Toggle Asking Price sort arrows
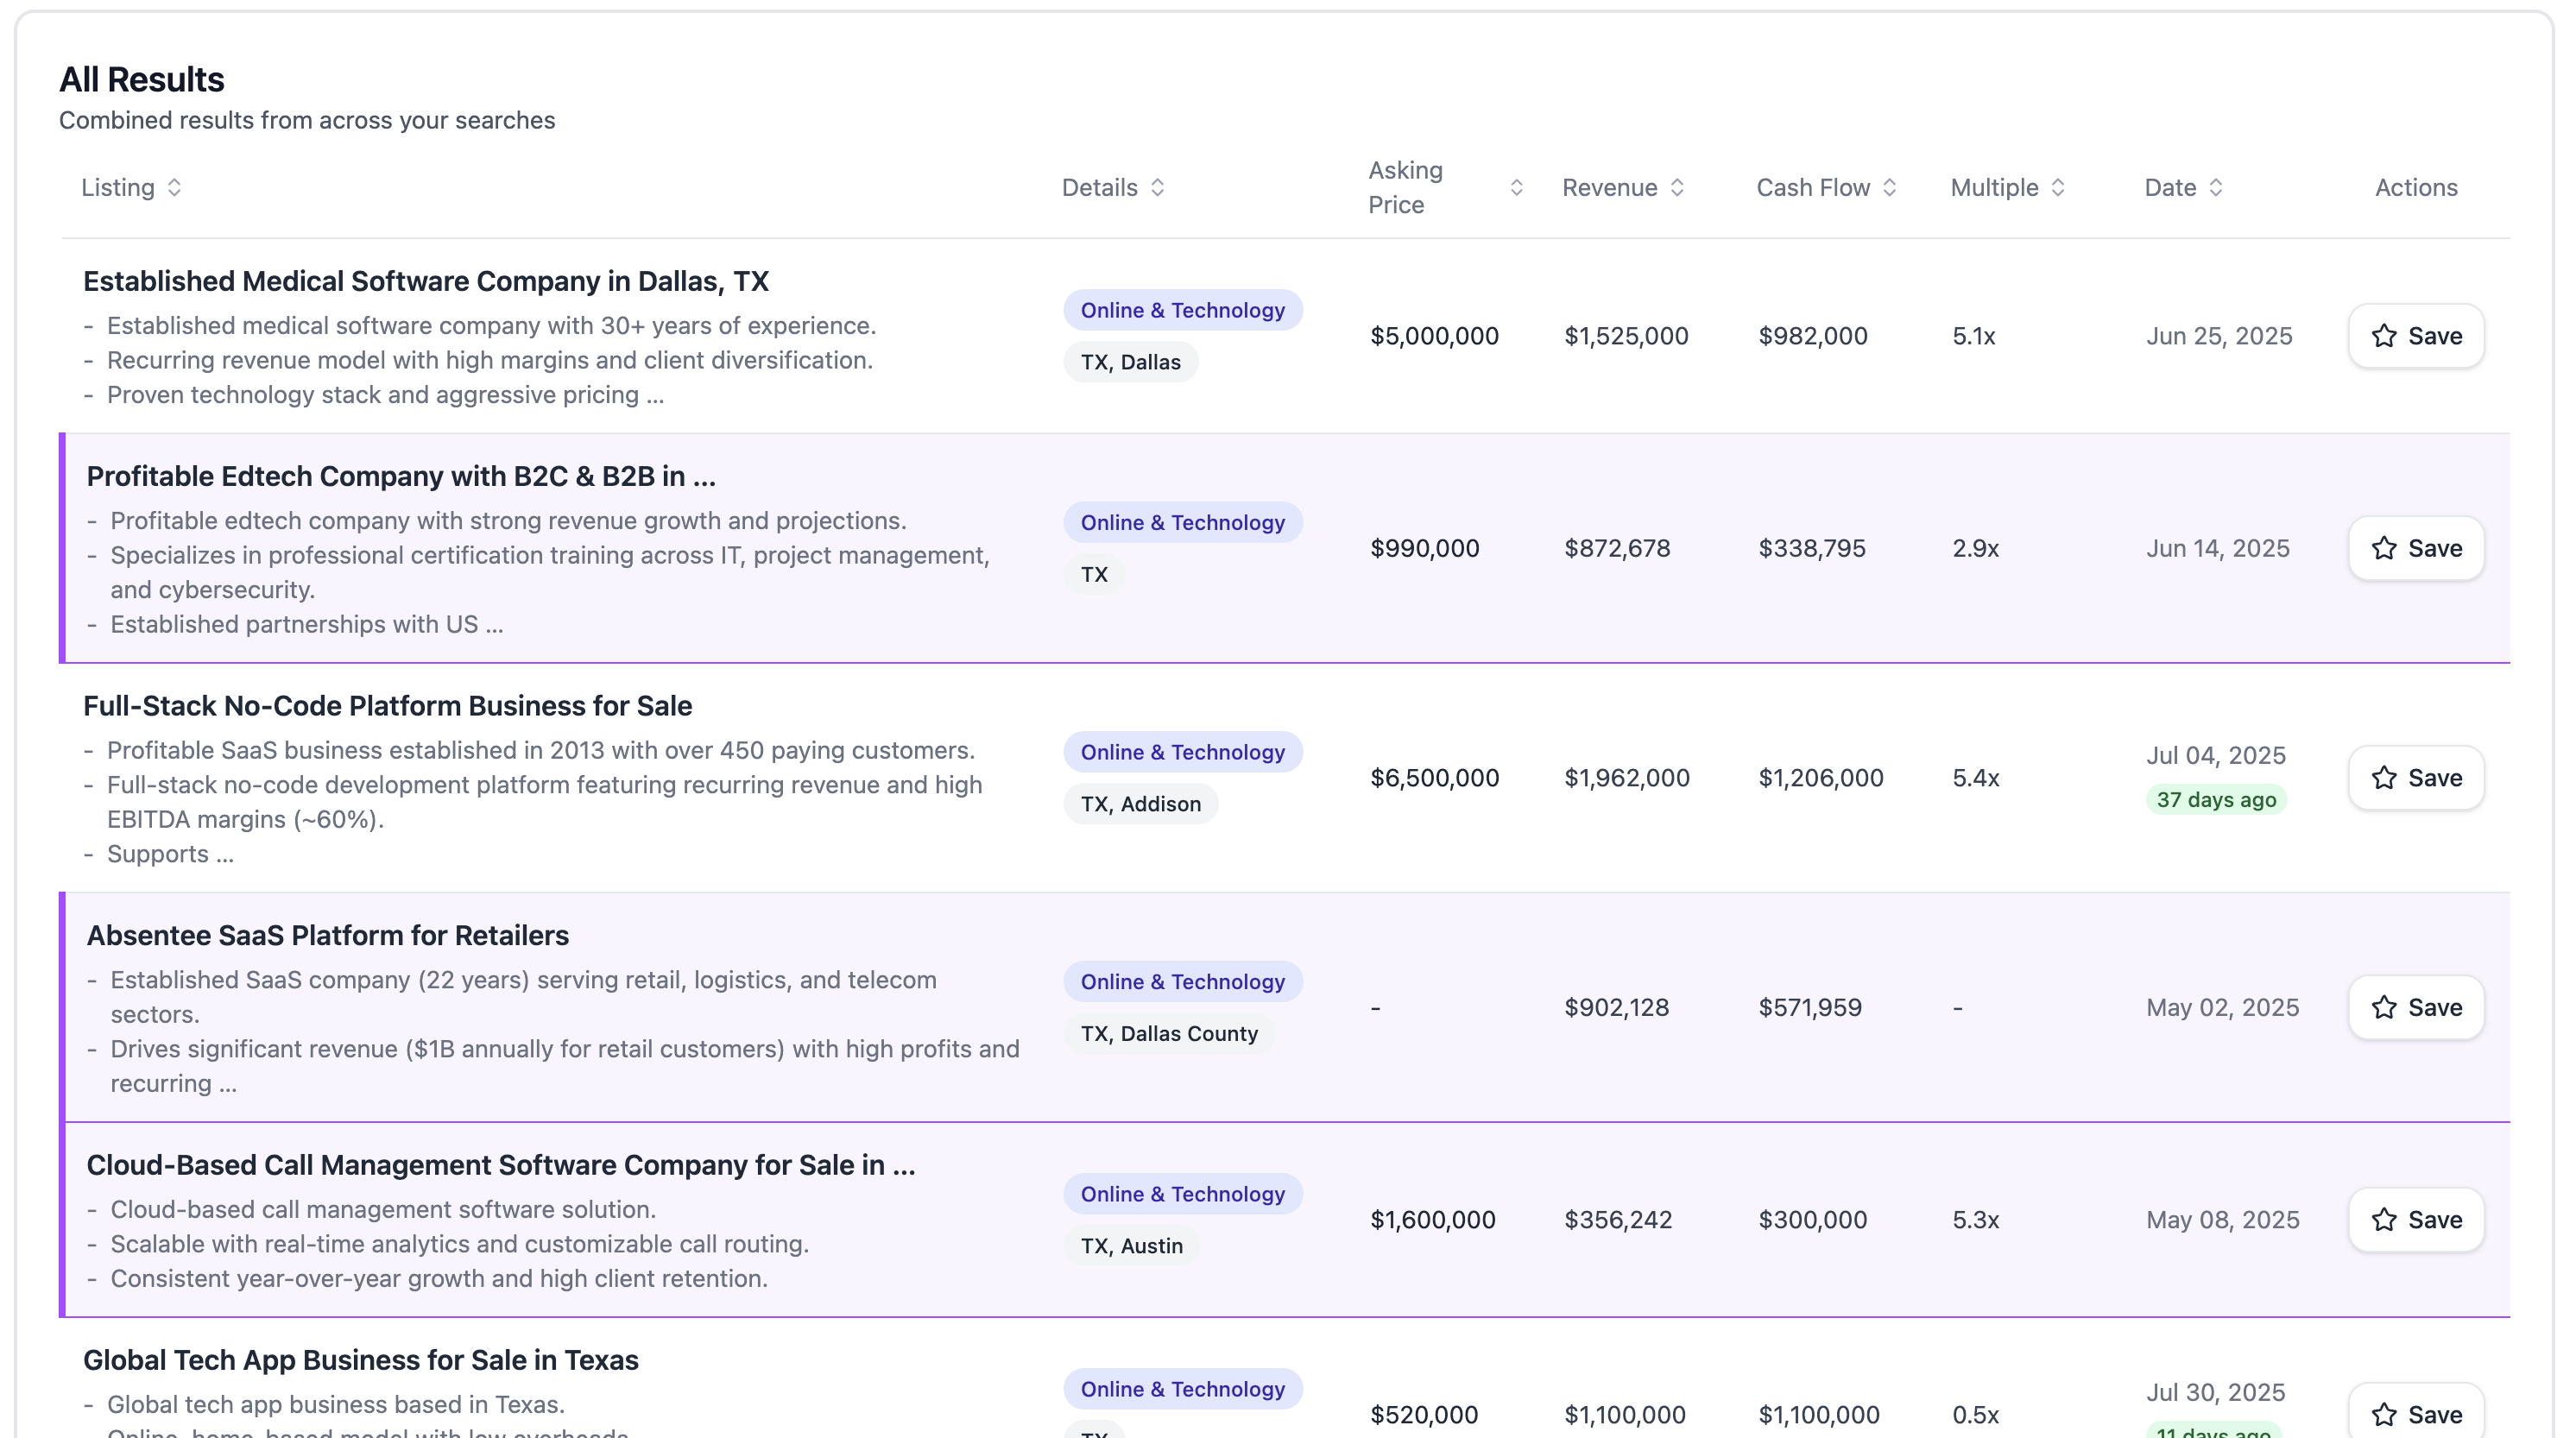This screenshot has height=1438, width=2576. pyautogui.click(x=1516, y=188)
